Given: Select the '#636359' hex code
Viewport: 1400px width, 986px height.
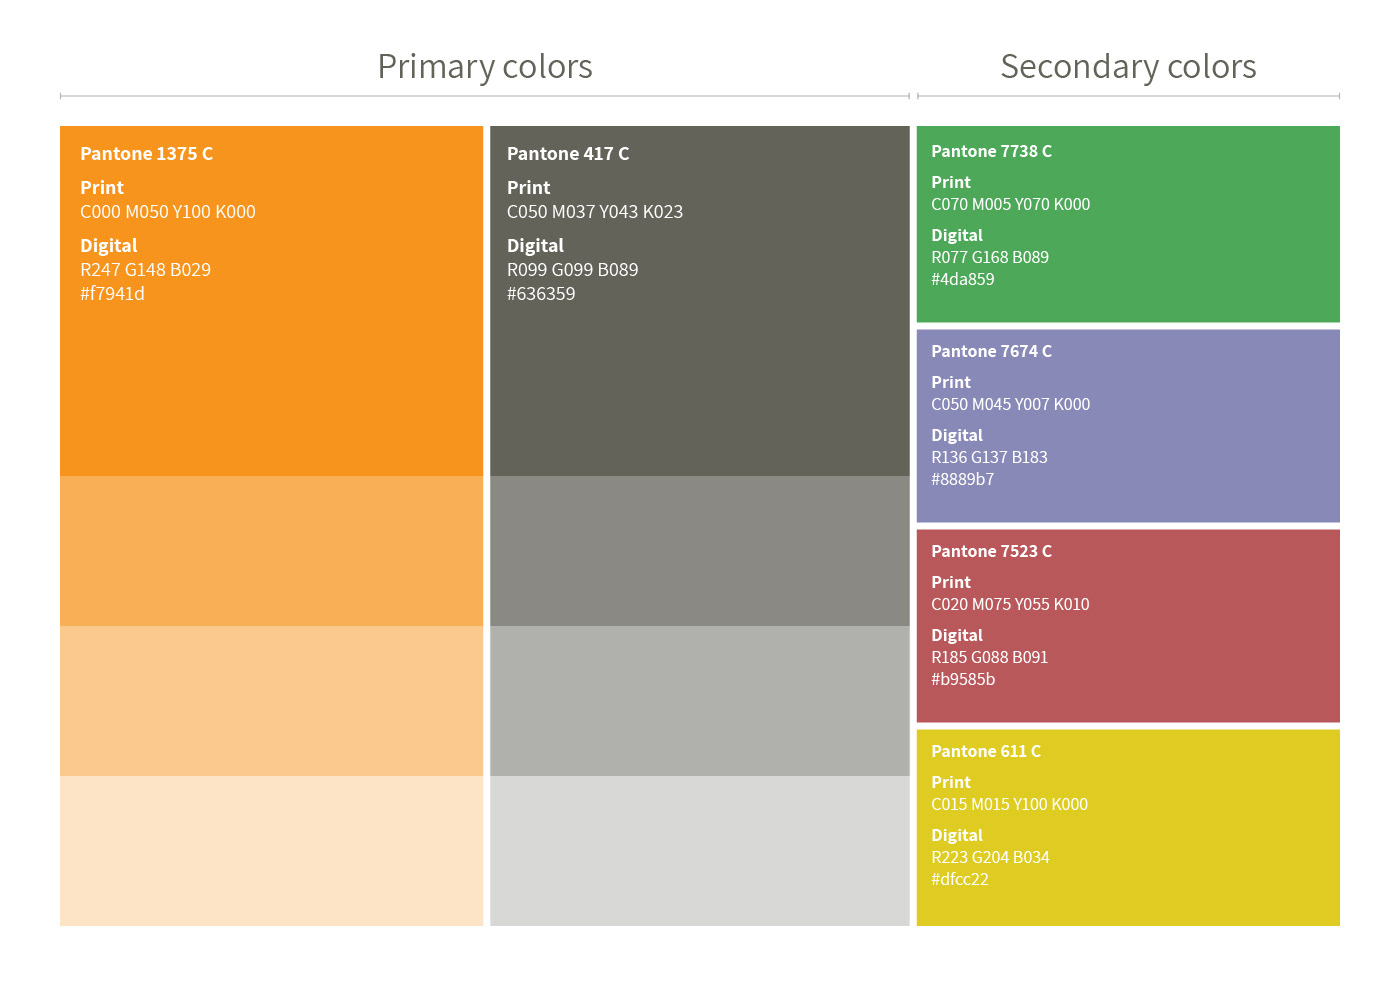Looking at the screenshot, I should tap(541, 294).
